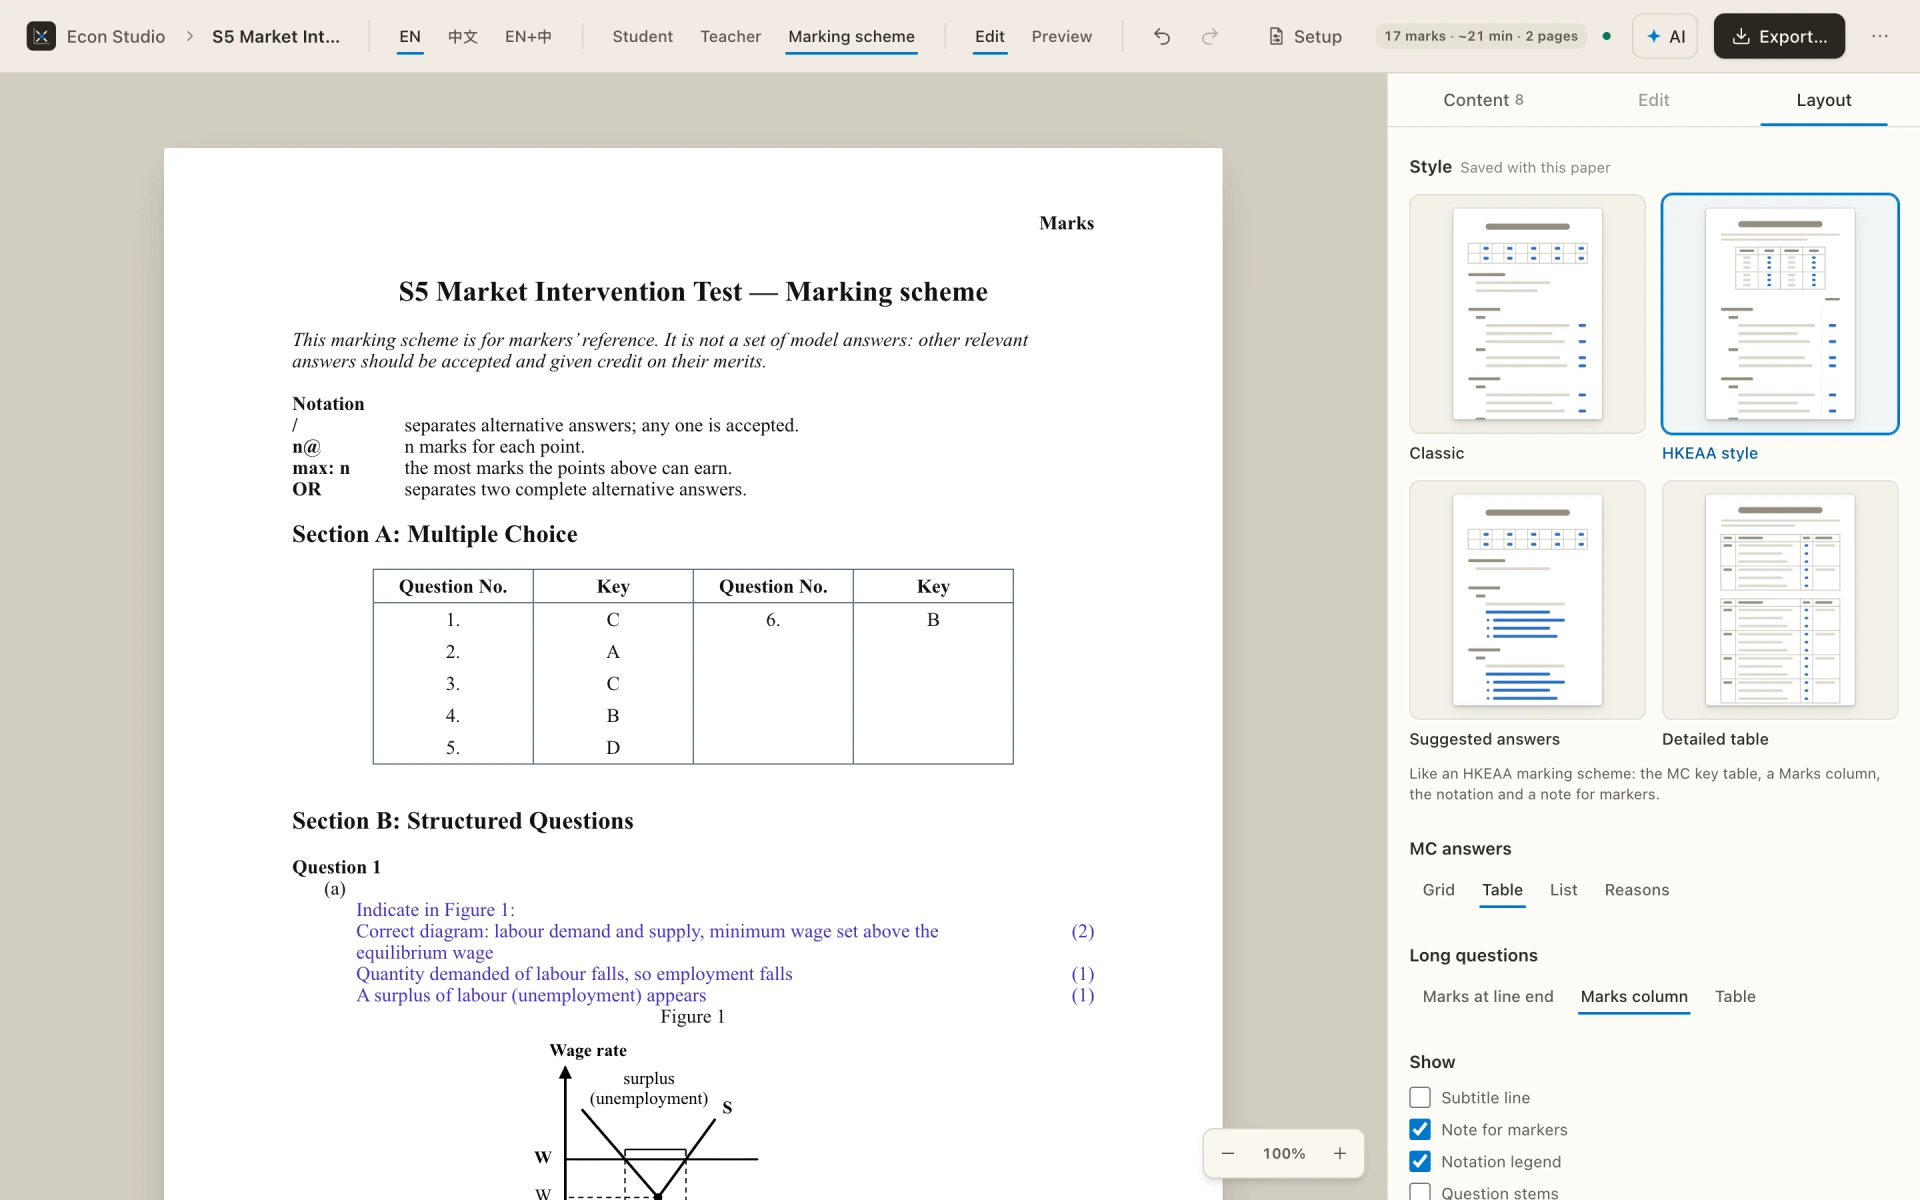Viewport: 1920px width, 1200px height.
Task: Enable the Subtitle line checkbox
Action: pyautogui.click(x=1420, y=1097)
